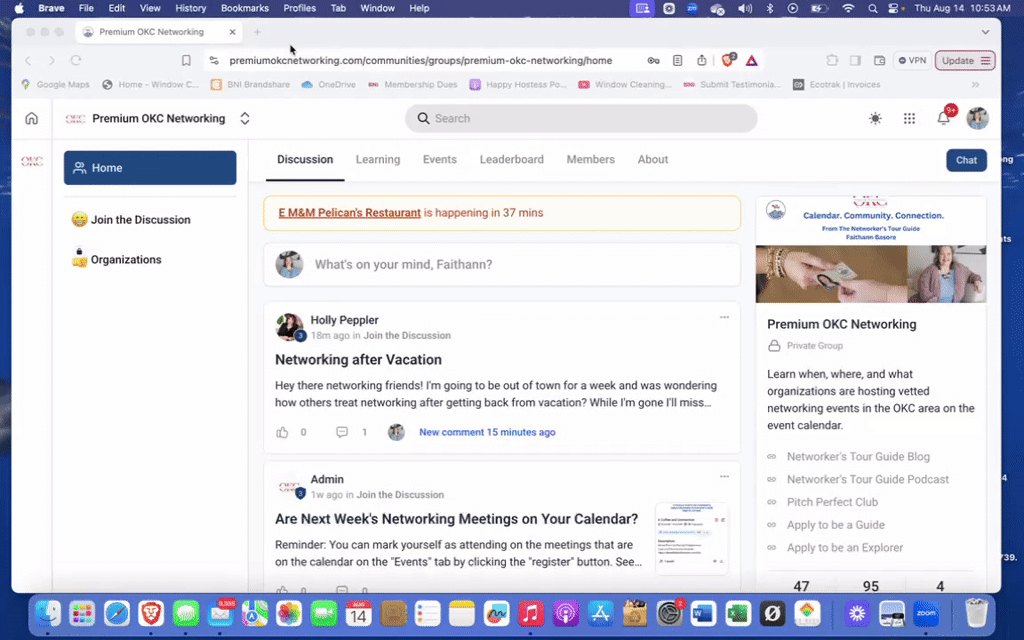Expand the tab search chevron at top right
Viewport: 1024px width, 640px height.
(x=985, y=31)
